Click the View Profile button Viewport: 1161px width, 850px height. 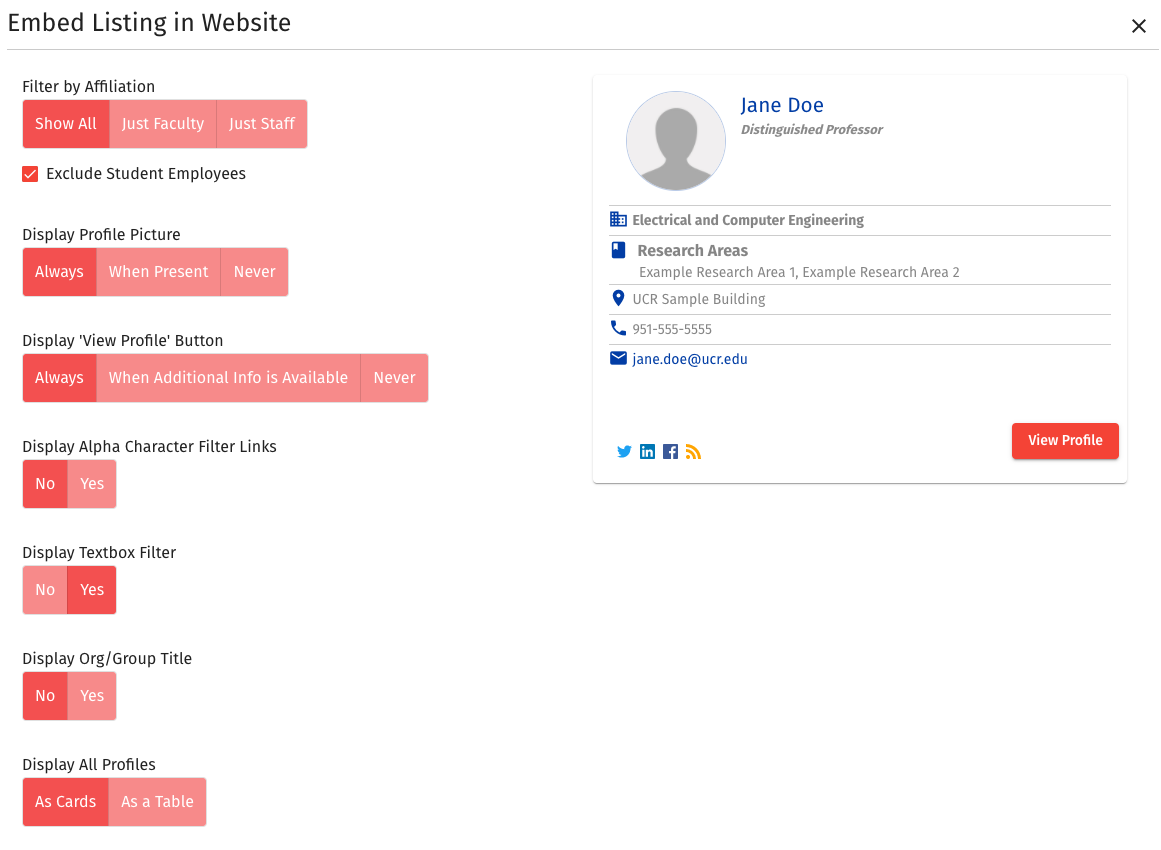[x=1065, y=440]
